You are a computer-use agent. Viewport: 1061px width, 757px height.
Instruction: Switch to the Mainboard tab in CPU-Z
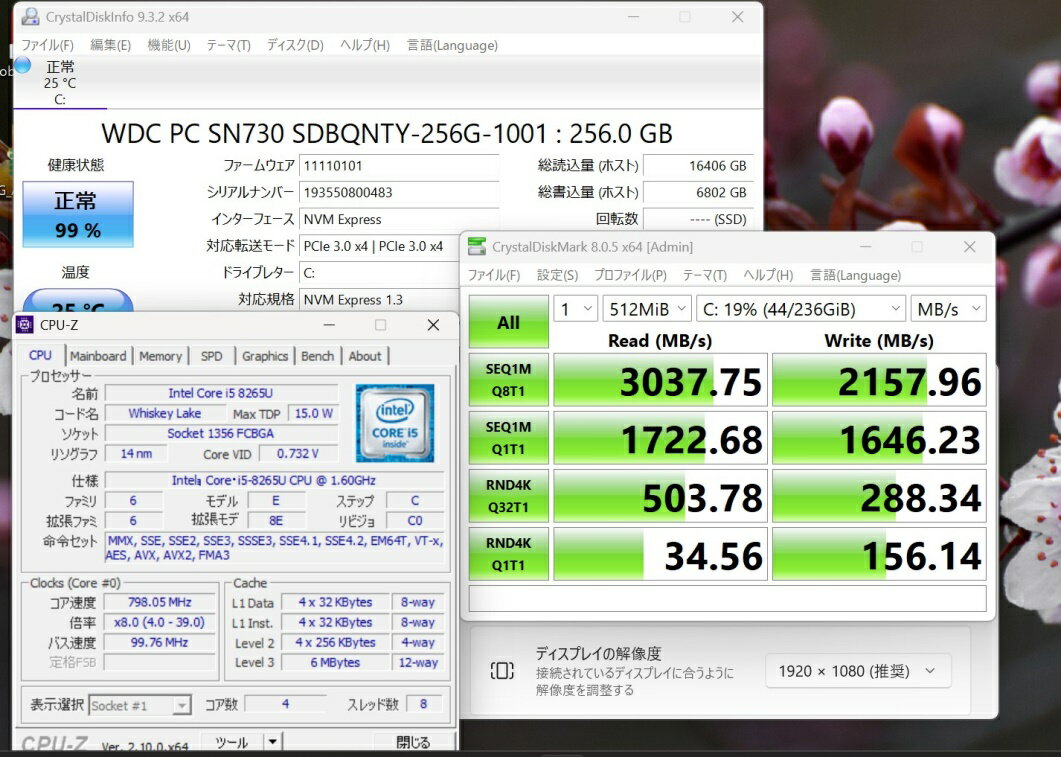pyautogui.click(x=98, y=356)
